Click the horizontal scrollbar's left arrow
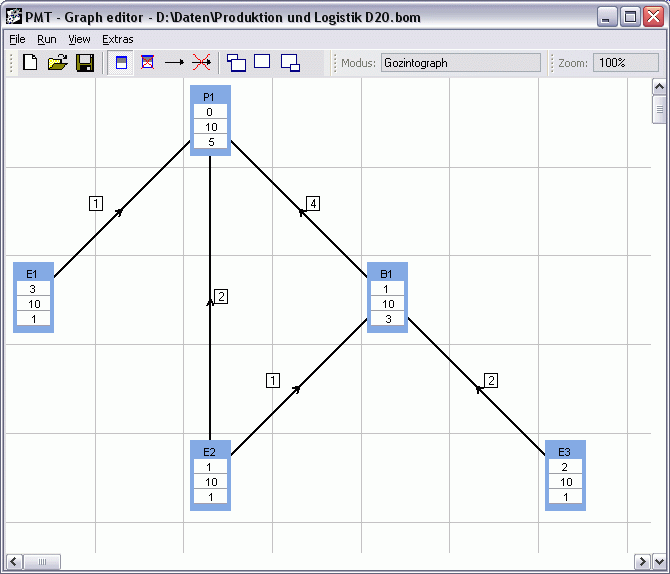The height and width of the screenshot is (574, 670). coord(14,561)
